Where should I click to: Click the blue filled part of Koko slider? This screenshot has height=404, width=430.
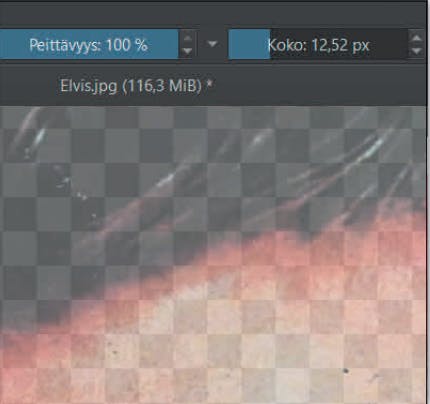(249, 44)
